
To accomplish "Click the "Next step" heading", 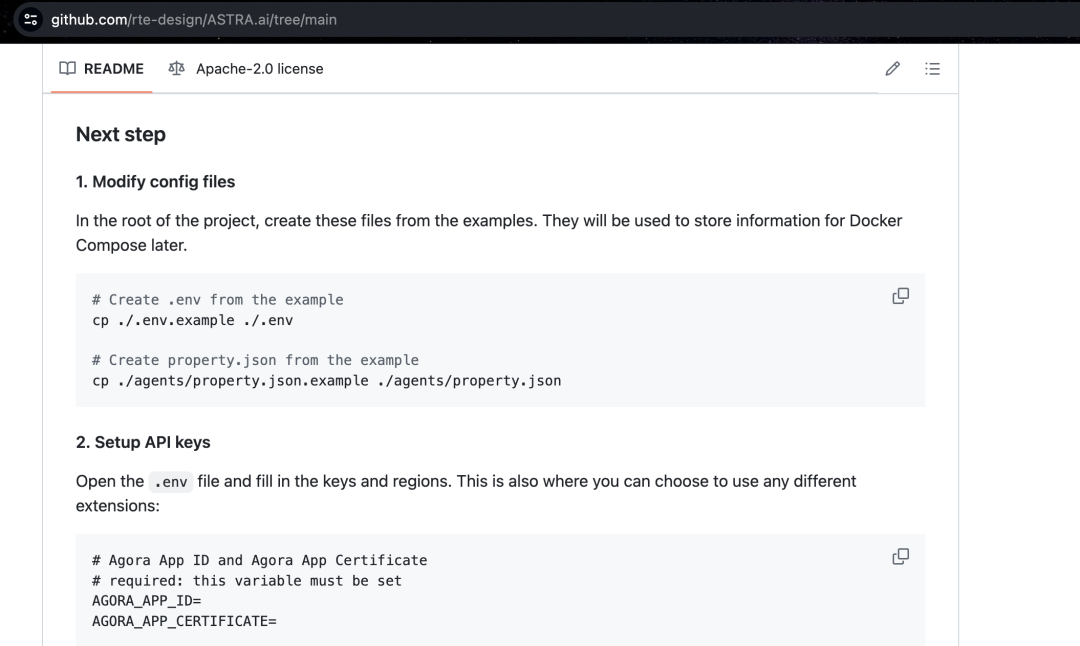I will click(121, 134).
